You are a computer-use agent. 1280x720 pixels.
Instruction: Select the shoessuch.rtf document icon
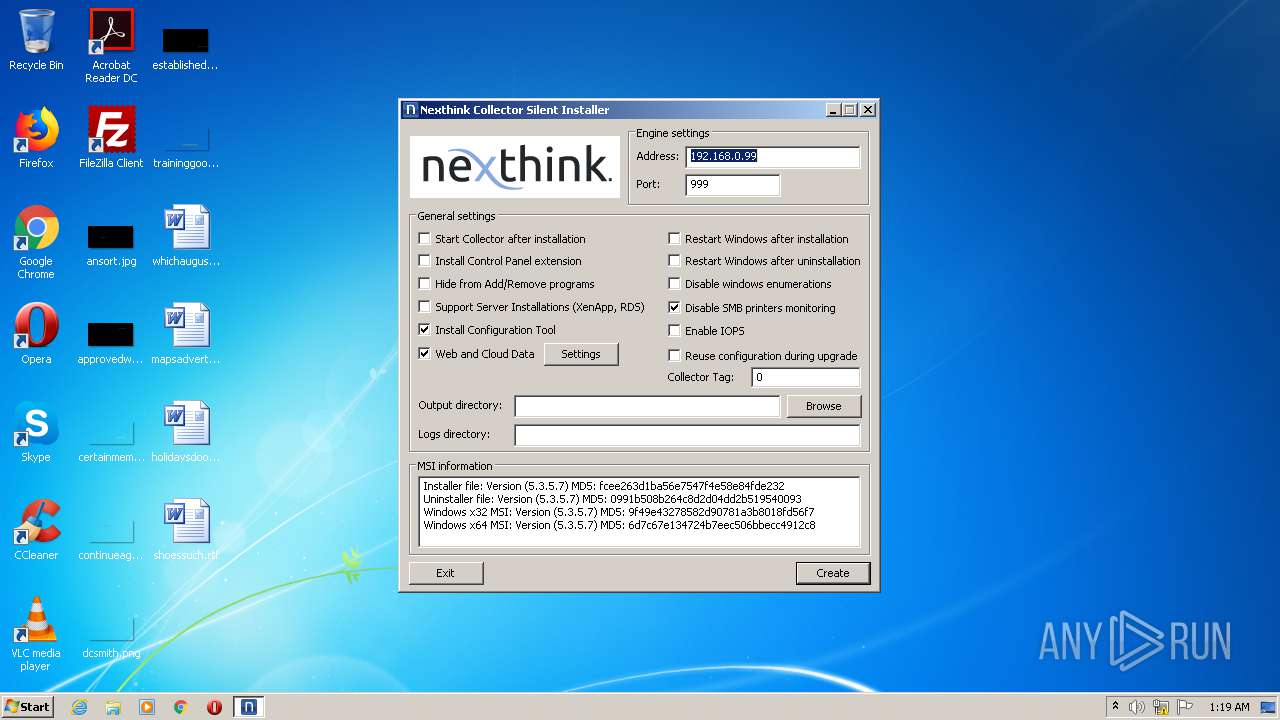(x=186, y=530)
